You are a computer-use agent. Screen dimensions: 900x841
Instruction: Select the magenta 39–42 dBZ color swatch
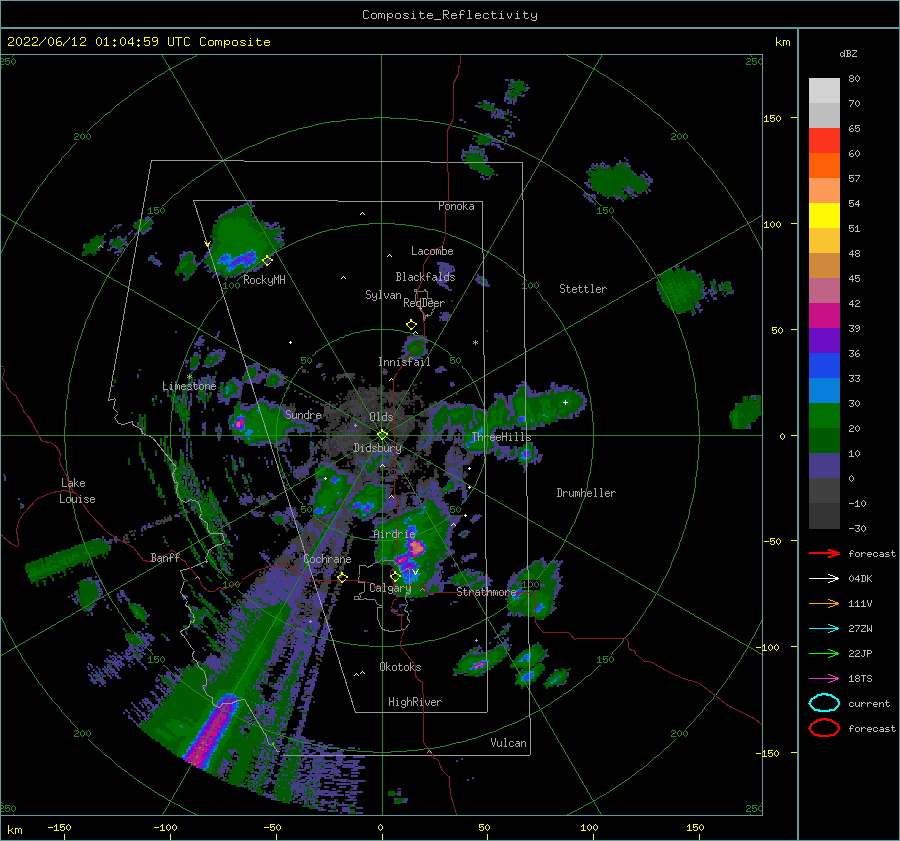point(824,316)
